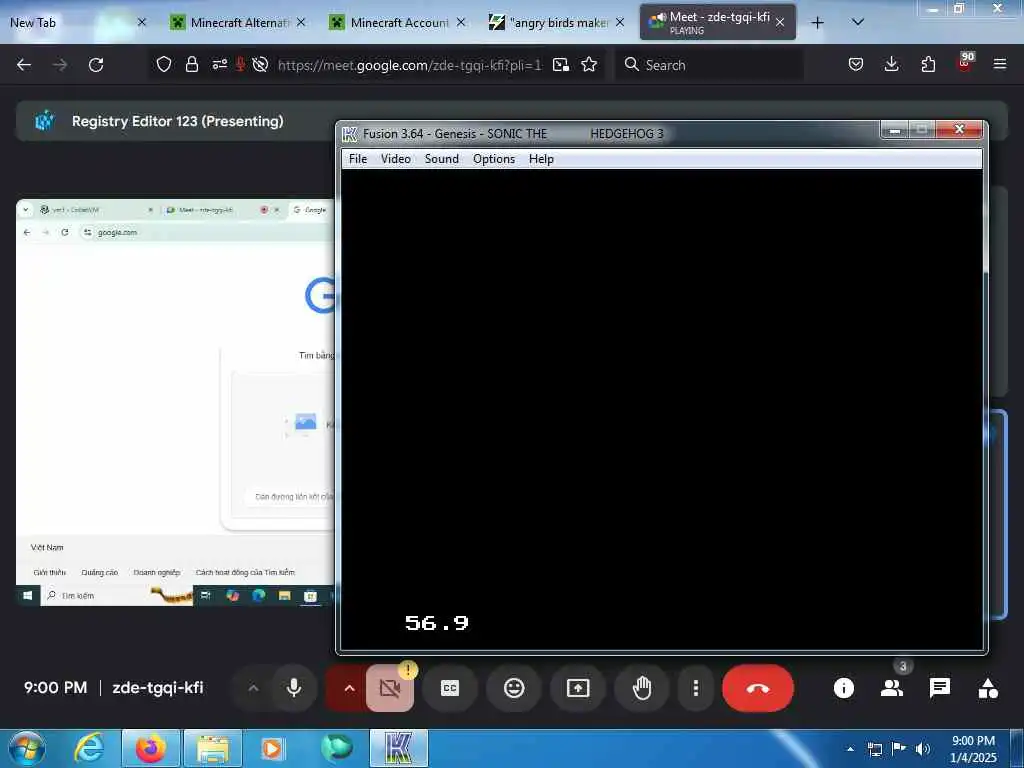Open the Help menu in Fusion
The height and width of the screenshot is (768, 1024).
pyautogui.click(x=541, y=159)
